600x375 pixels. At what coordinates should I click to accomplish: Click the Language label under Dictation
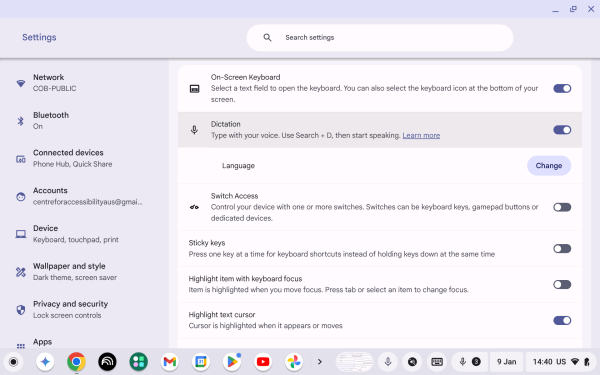(238, 166)
